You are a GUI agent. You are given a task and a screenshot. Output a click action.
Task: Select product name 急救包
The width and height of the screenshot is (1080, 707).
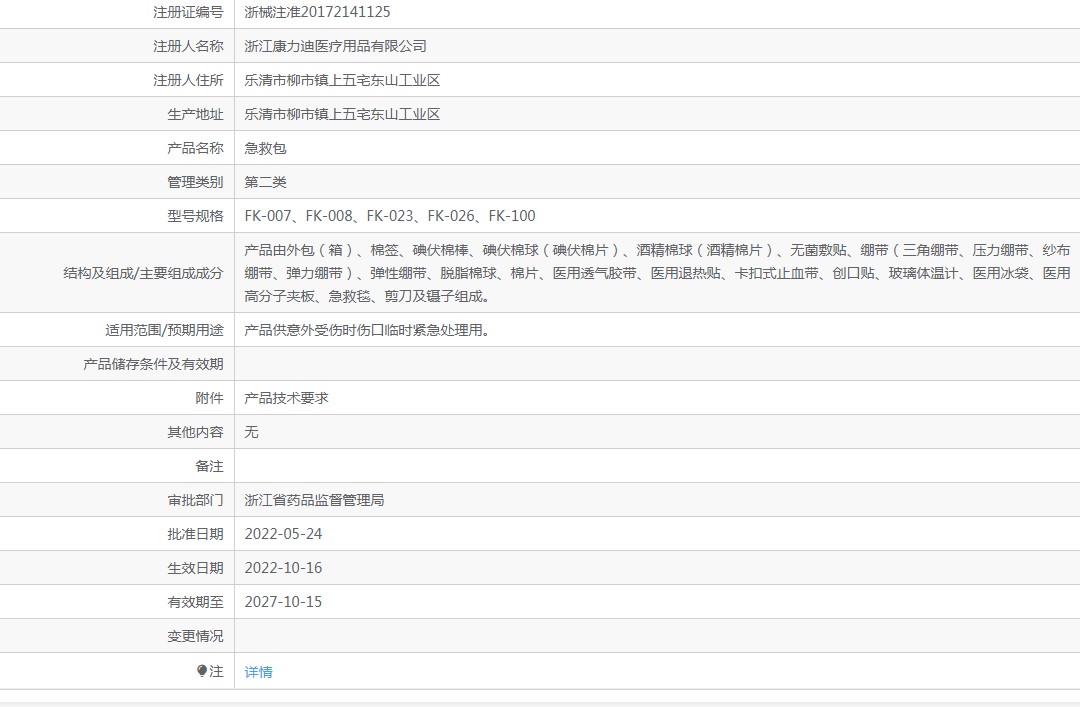(265, 148)
